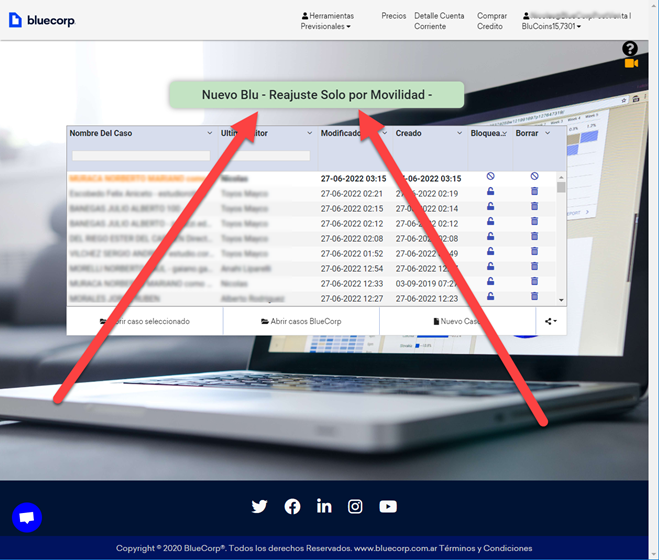Open the share dropdown next to Nuevo Caso
Image resolution: width=659 pixels, height=560 pixels.
click(x=551, y=321)
